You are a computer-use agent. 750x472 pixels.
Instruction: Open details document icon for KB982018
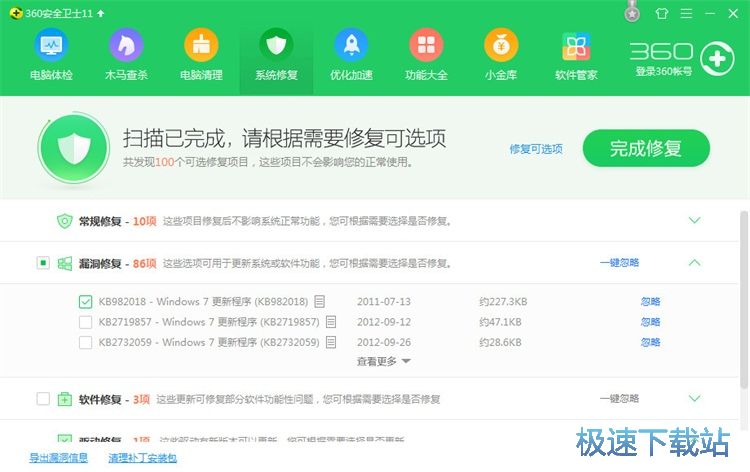320,301
